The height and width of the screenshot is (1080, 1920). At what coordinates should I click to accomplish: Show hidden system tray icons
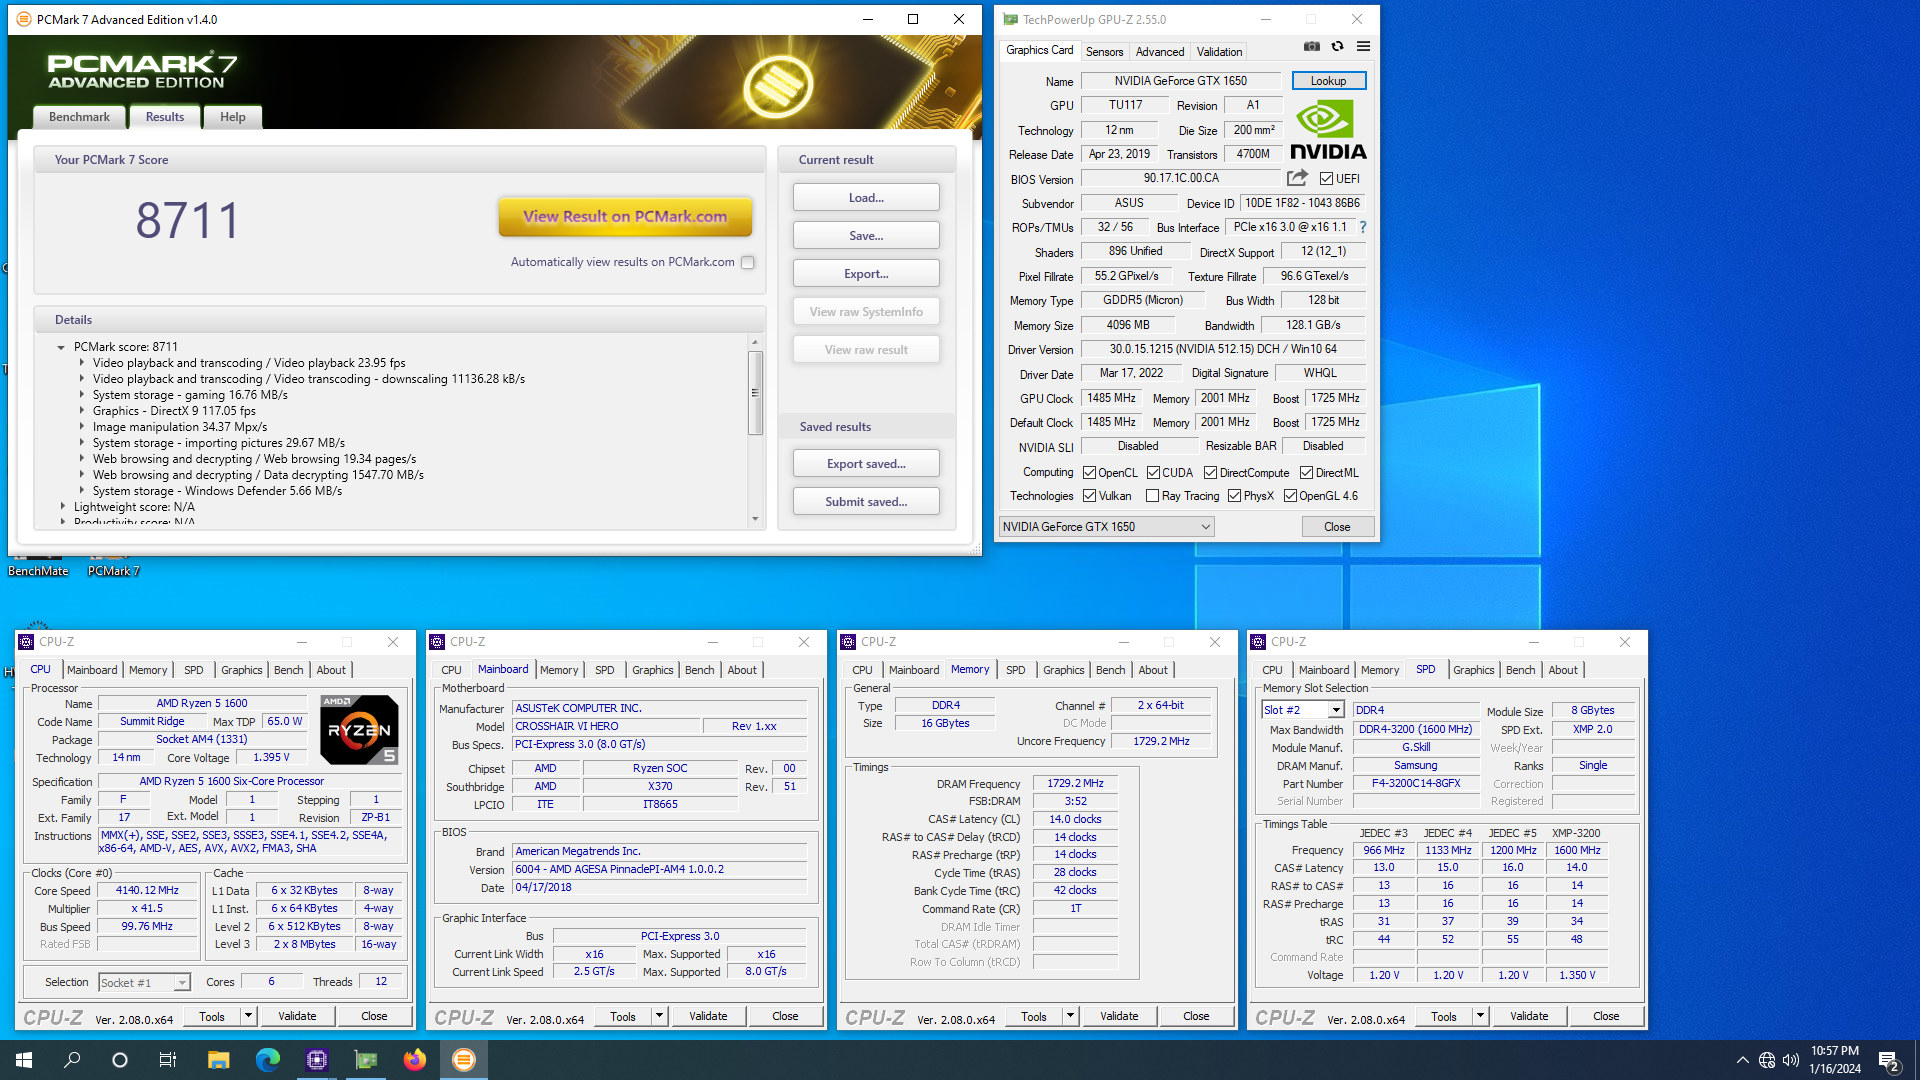click(x=1742, y=1060)
